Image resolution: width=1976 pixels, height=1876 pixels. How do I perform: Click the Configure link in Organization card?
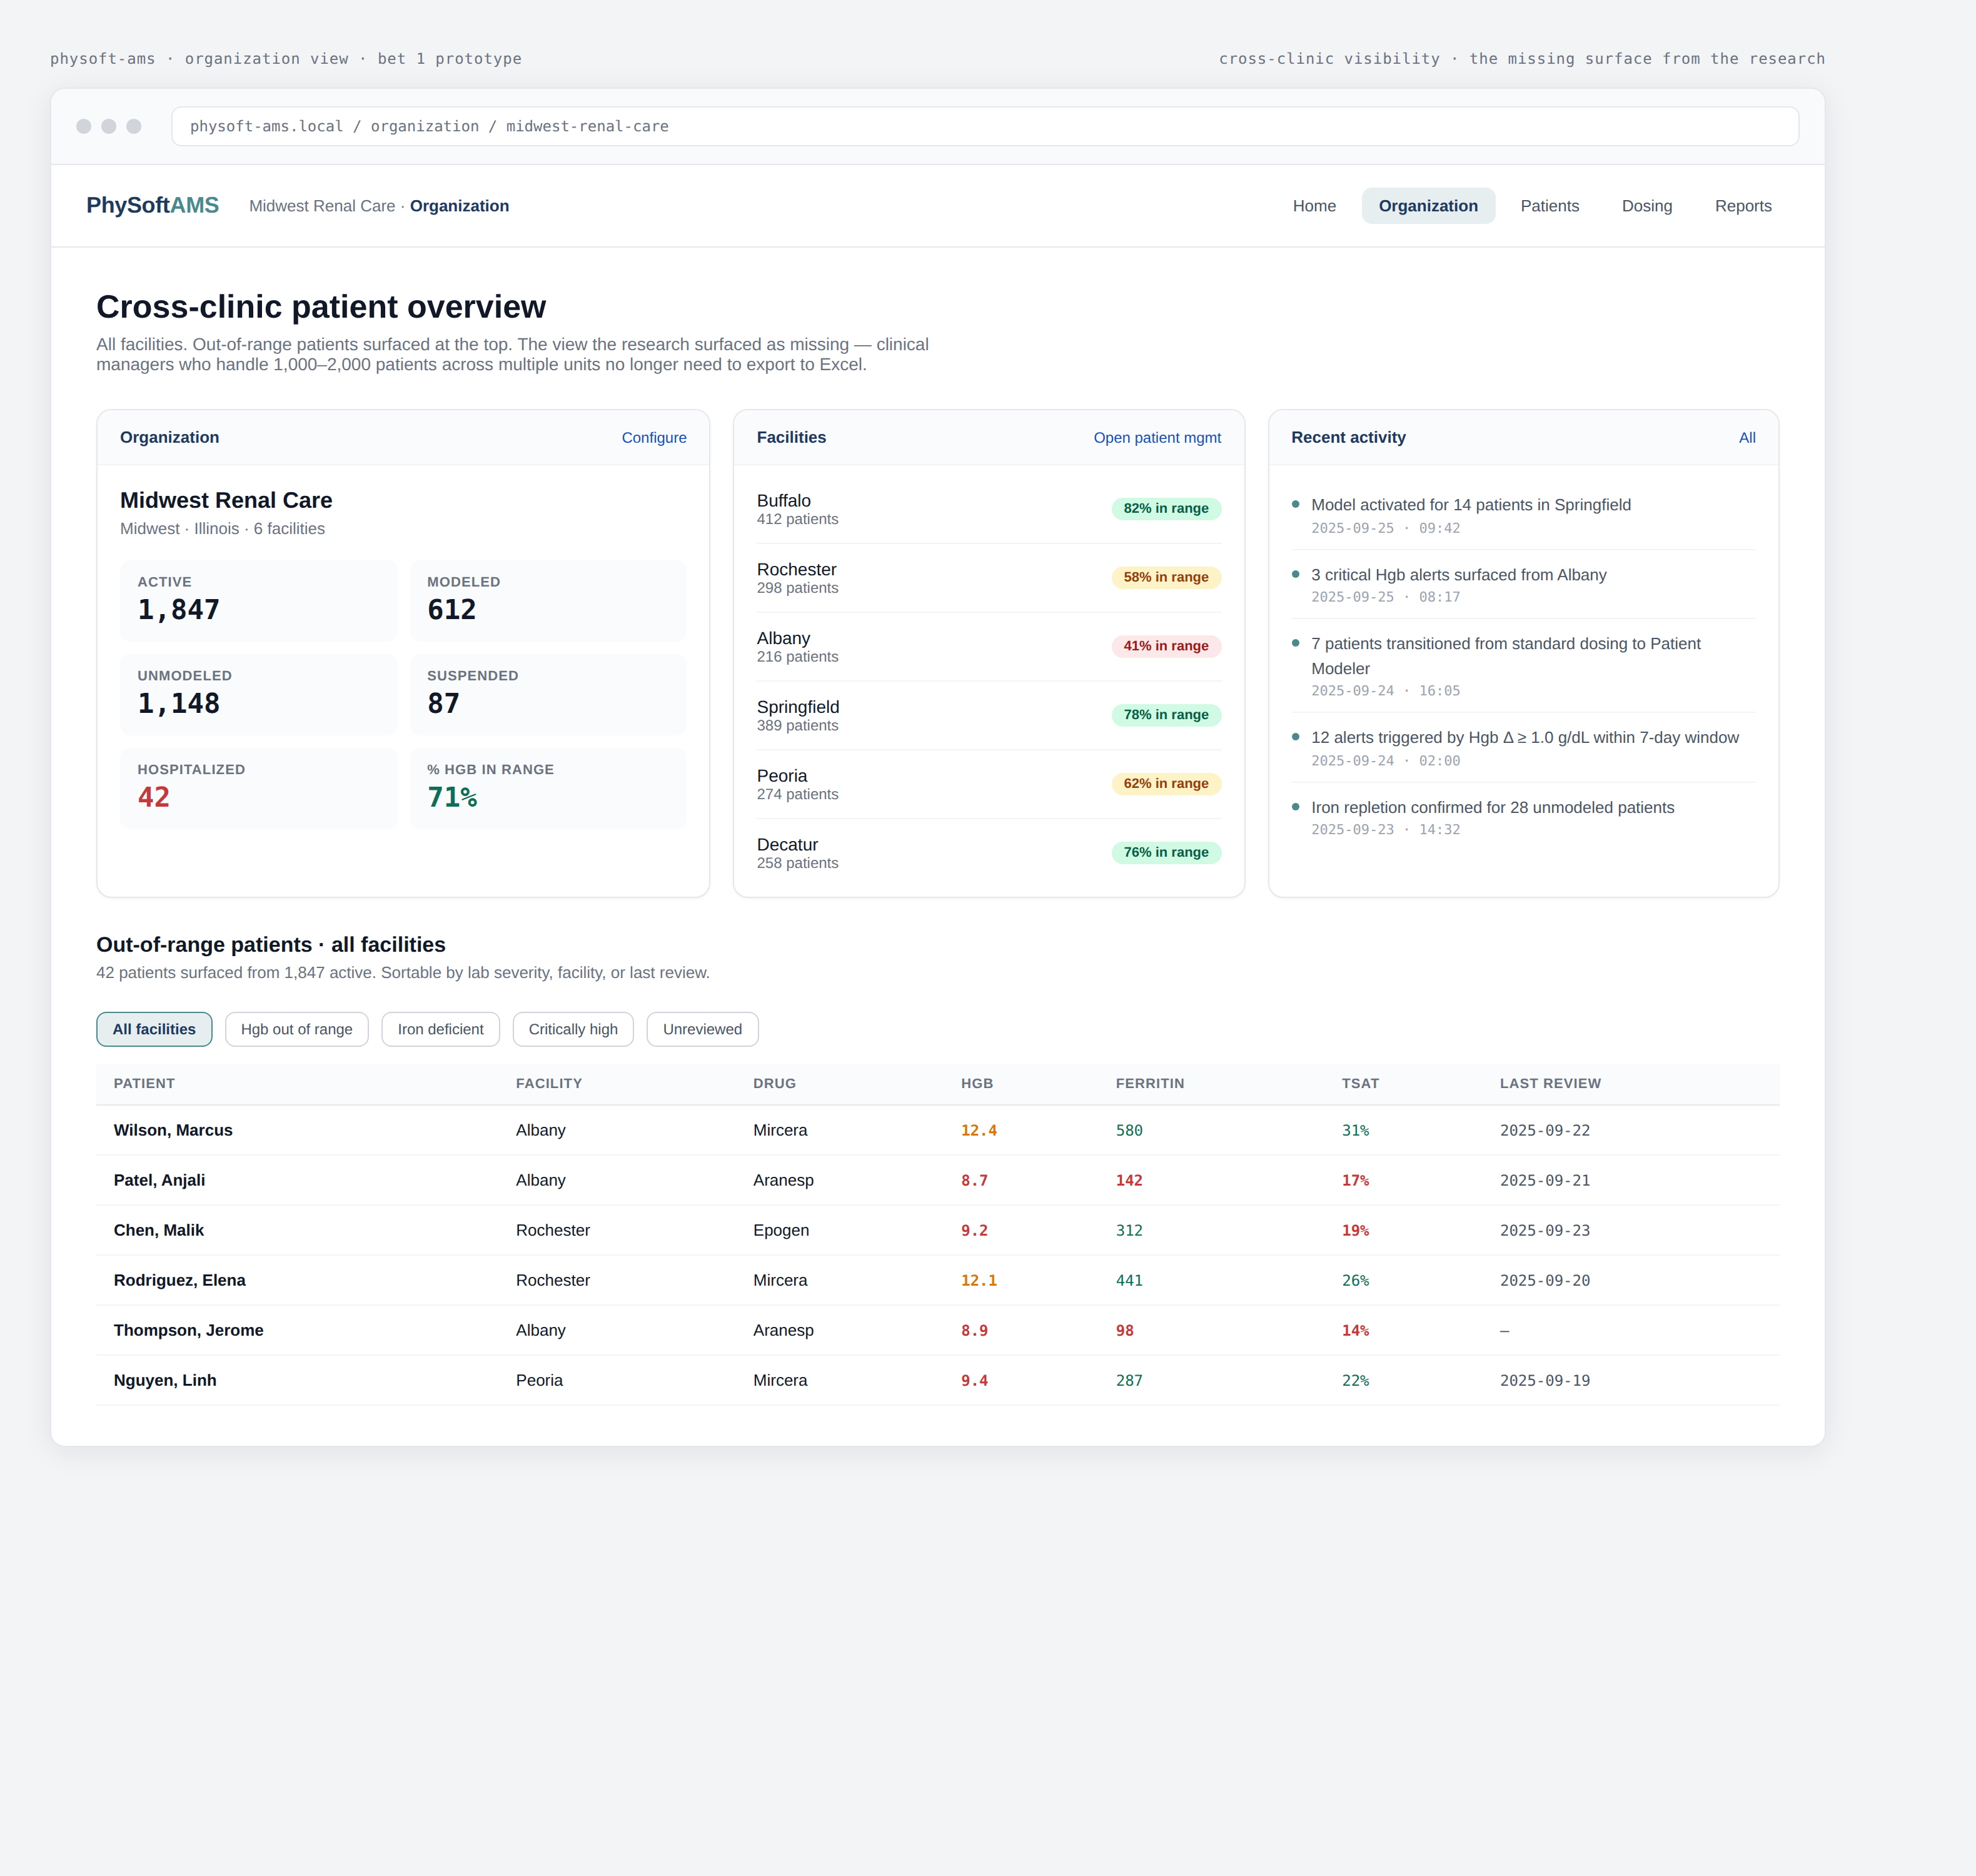[x=653, y=438]
